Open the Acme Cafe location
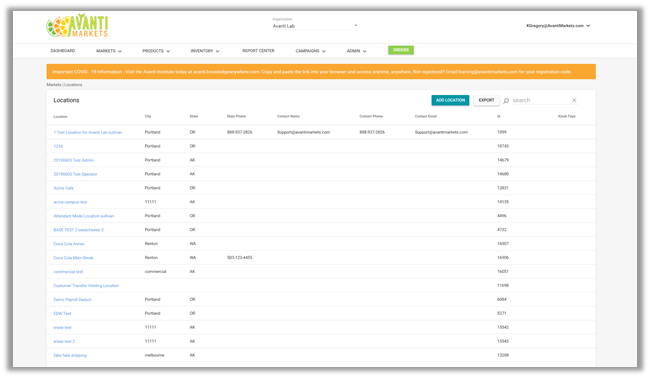Image resolution: width=650 pixels, height=378 pixels. tap(63, 188)
